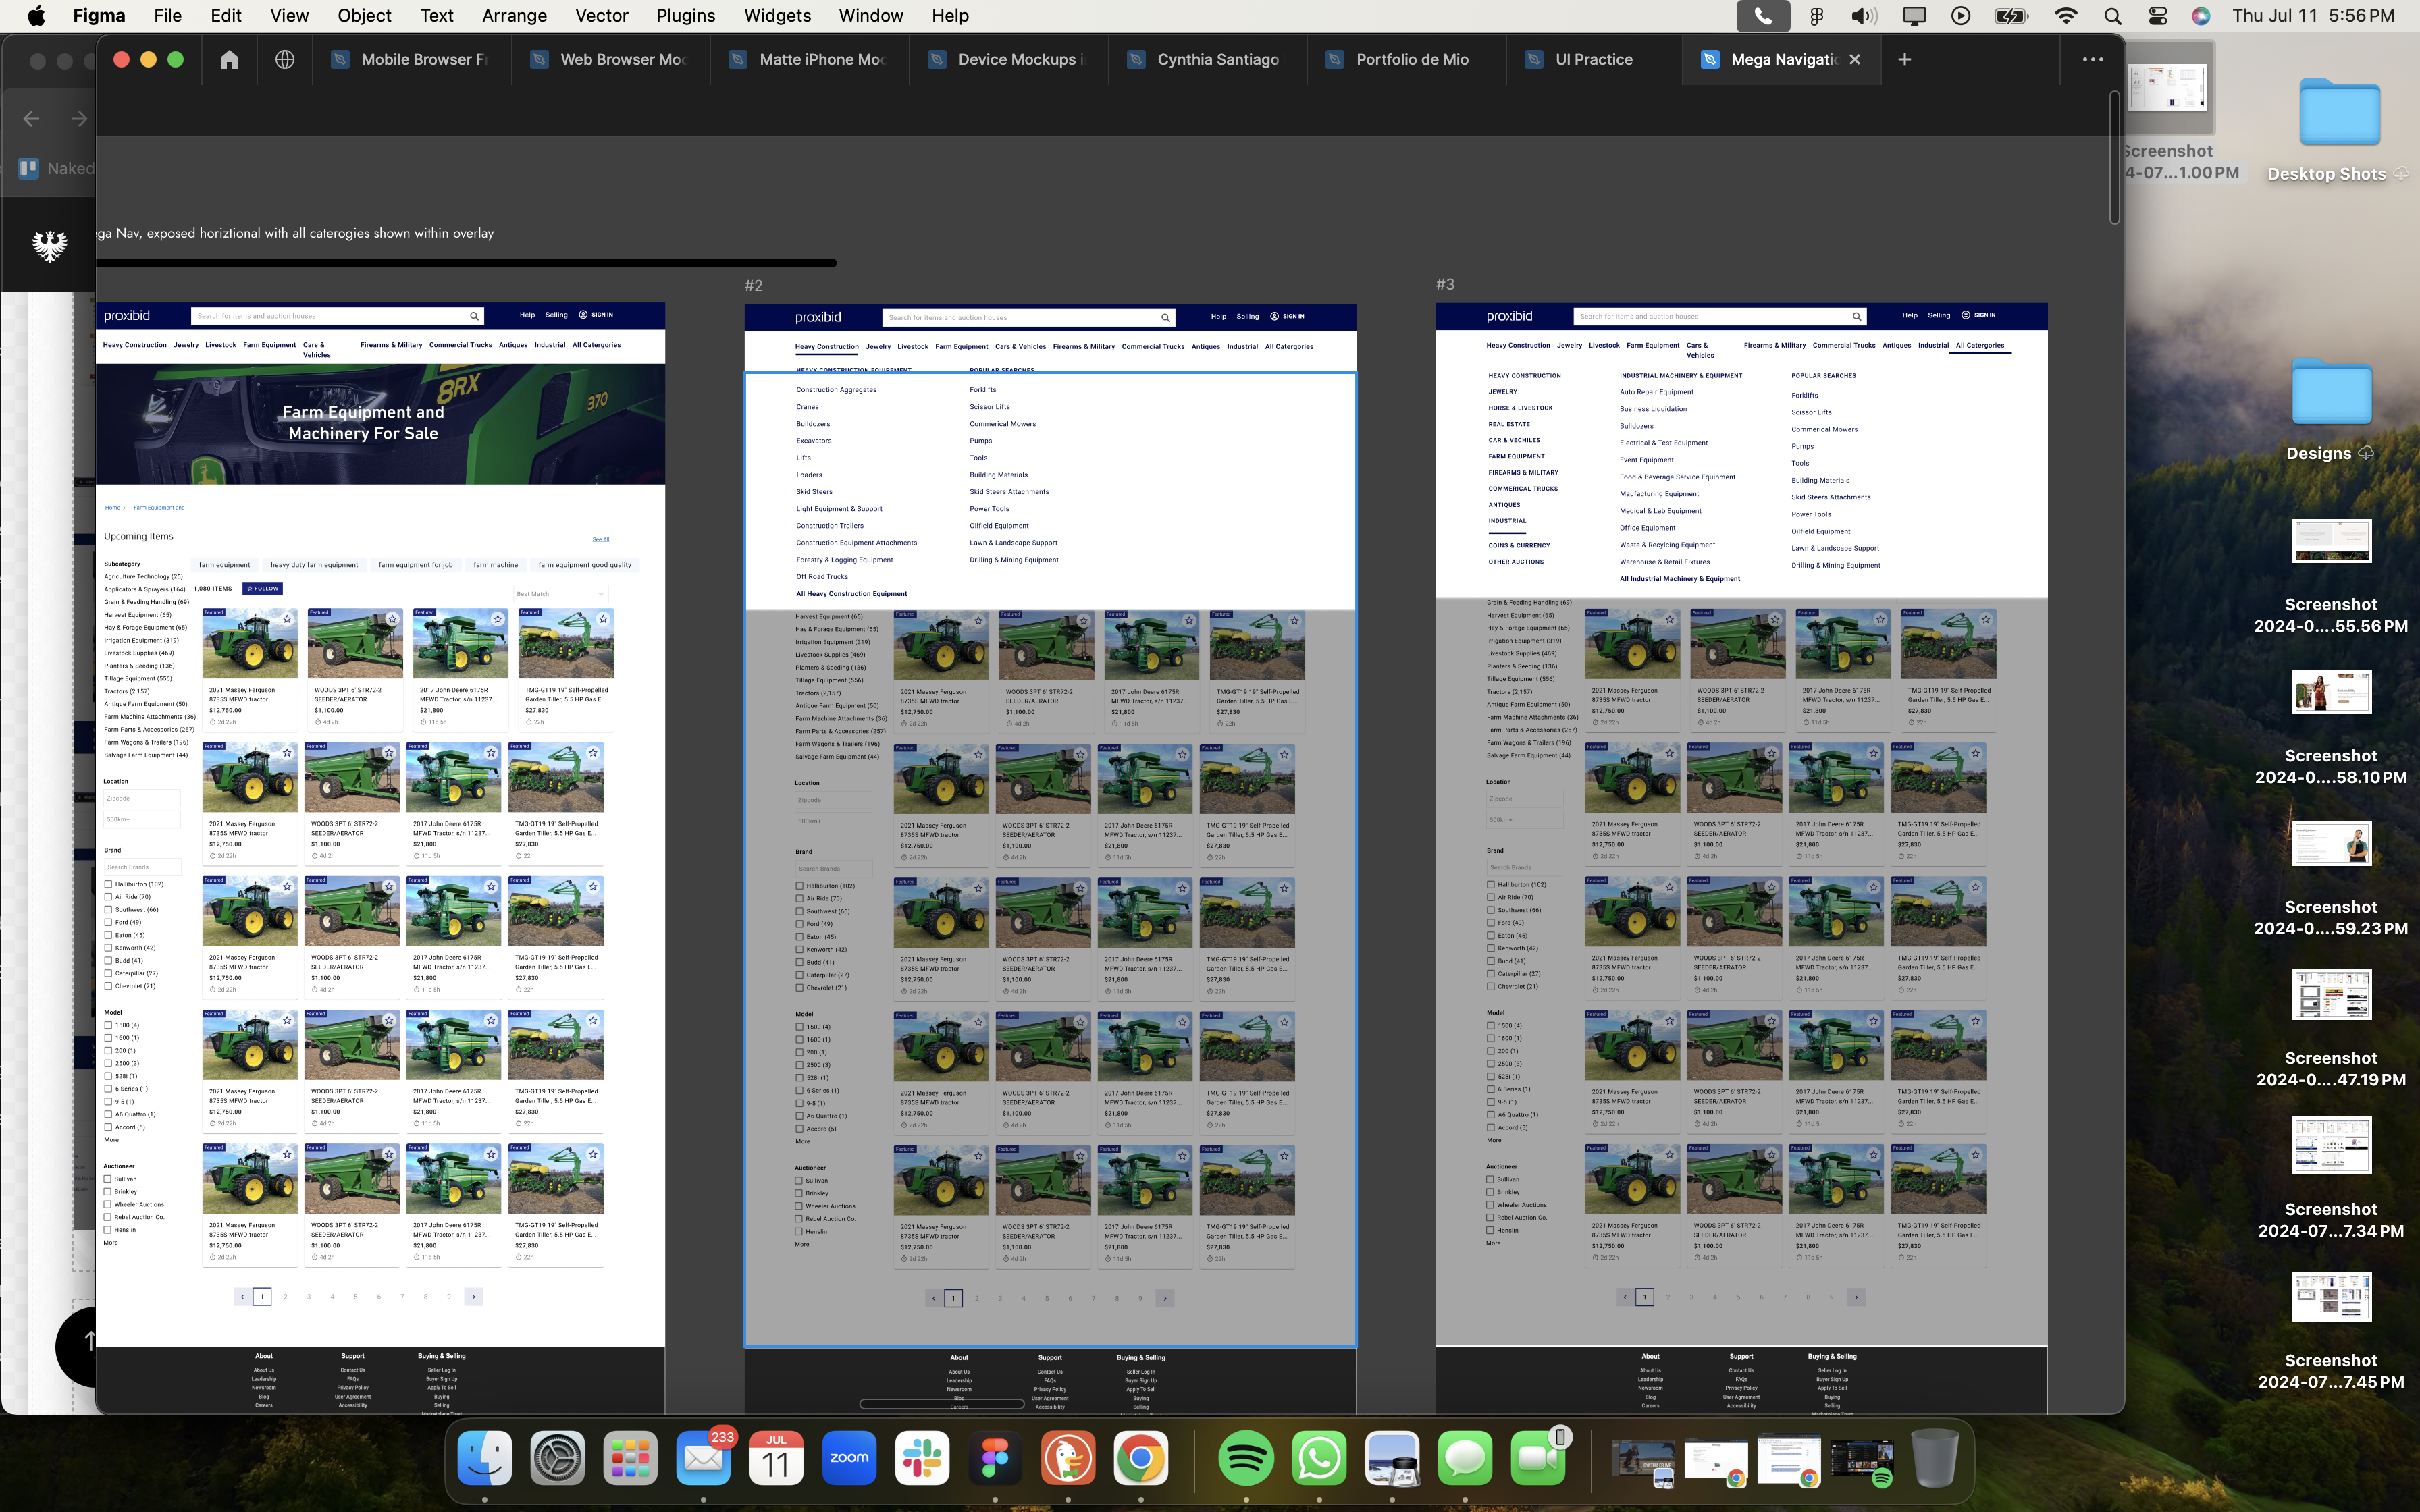The height and width of the screenshot is (1512, 2420).
Task: Open Figma icon in the Dock
Action: click(995, 1459)
